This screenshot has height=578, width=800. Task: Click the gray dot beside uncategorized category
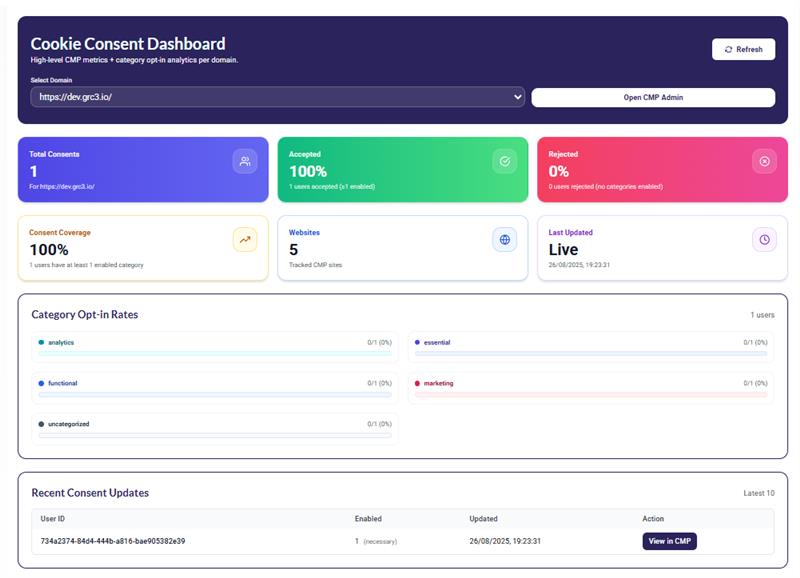click(x=40, y=426)
